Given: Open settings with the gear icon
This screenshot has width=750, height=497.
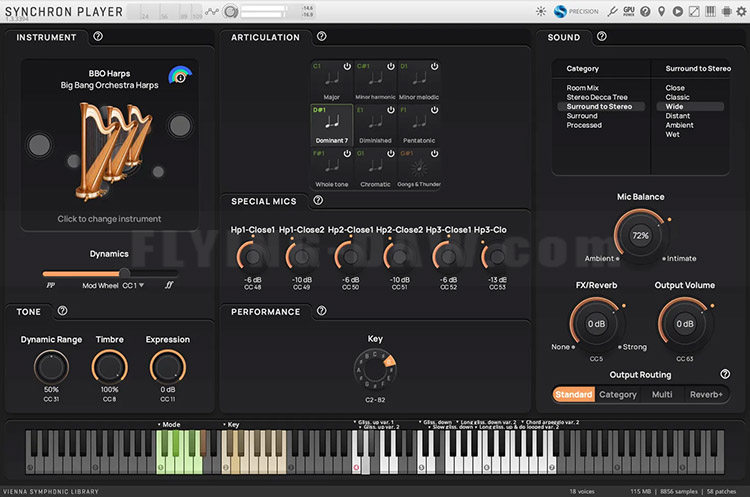Looking at the screenshot, I should point(741,11).
